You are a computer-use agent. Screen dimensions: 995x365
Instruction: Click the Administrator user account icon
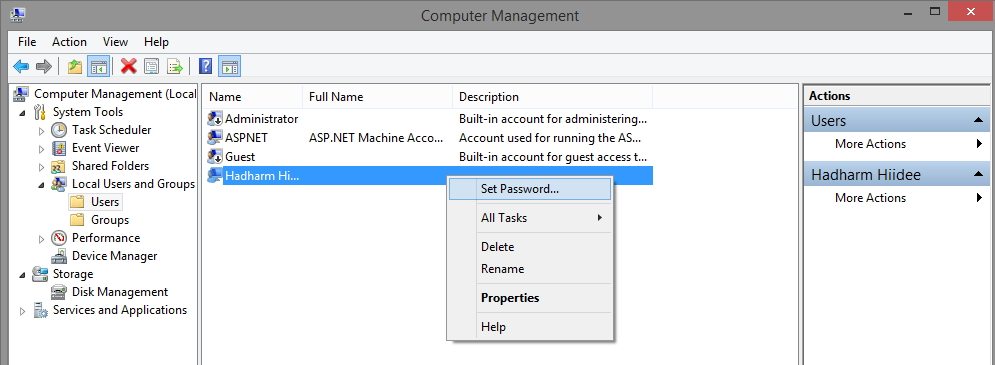coord(215,119)
